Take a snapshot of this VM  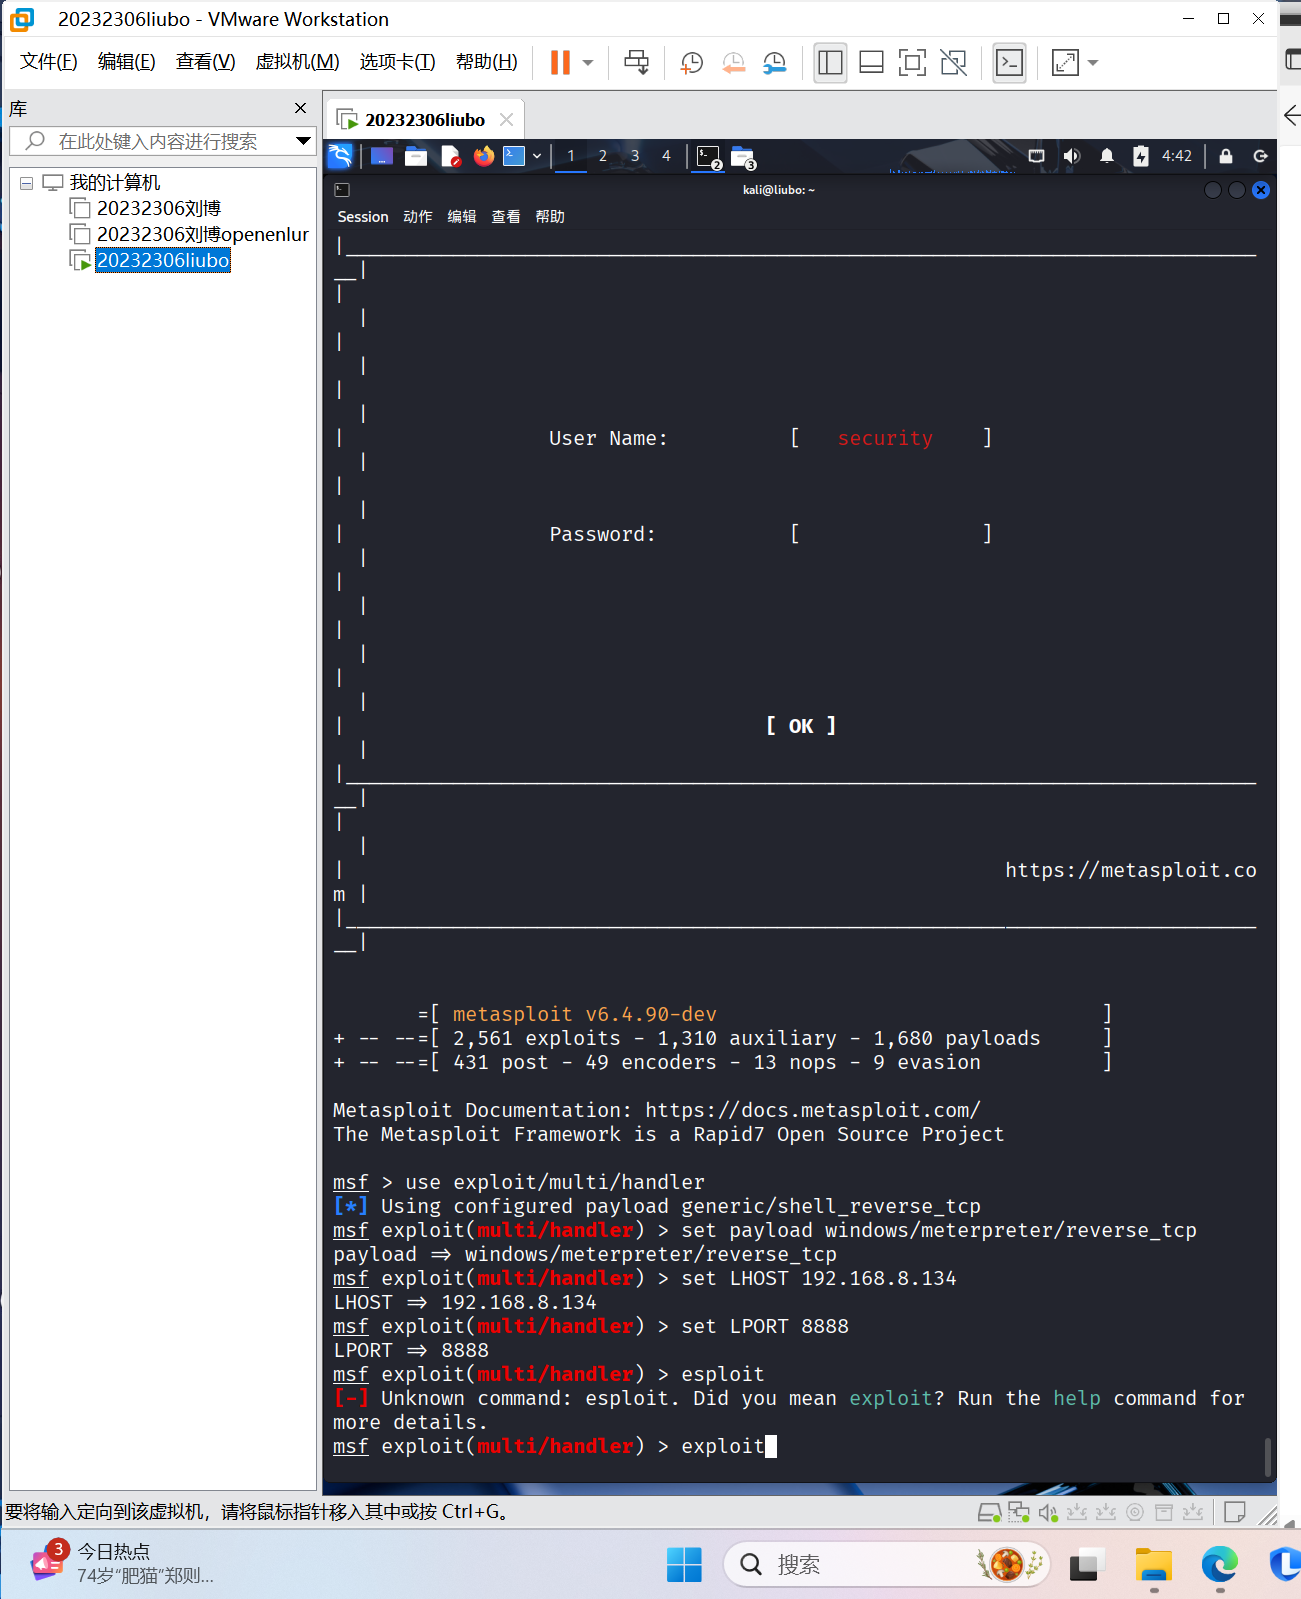692,63
